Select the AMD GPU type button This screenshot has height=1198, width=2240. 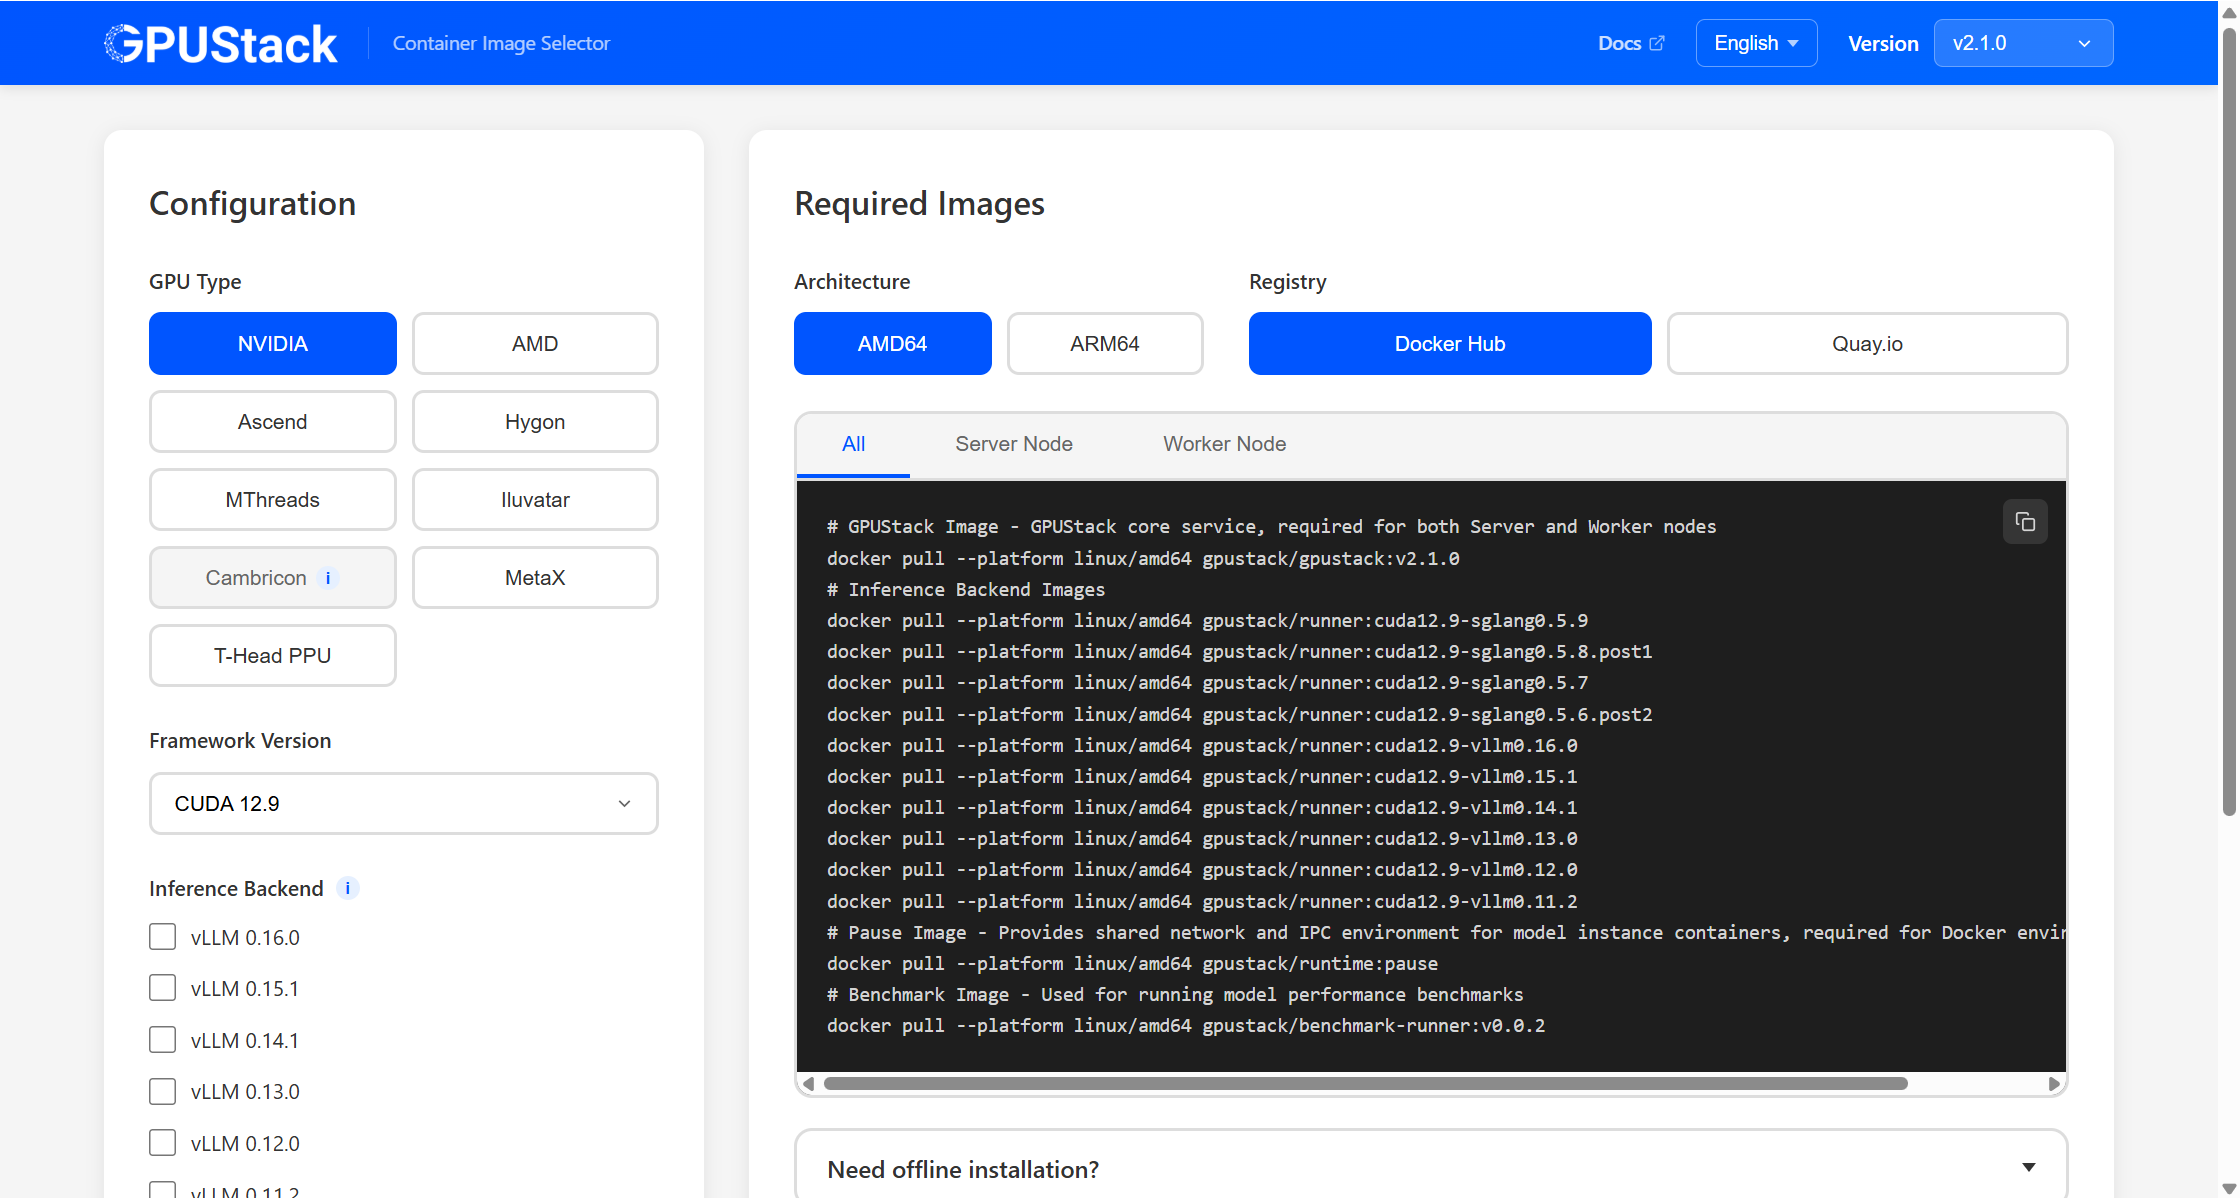[535, 344]
